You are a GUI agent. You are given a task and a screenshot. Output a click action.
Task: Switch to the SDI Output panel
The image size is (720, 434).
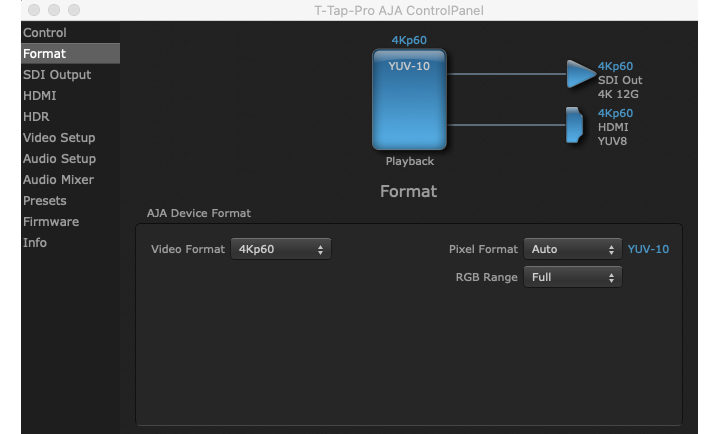coord(57,75)
